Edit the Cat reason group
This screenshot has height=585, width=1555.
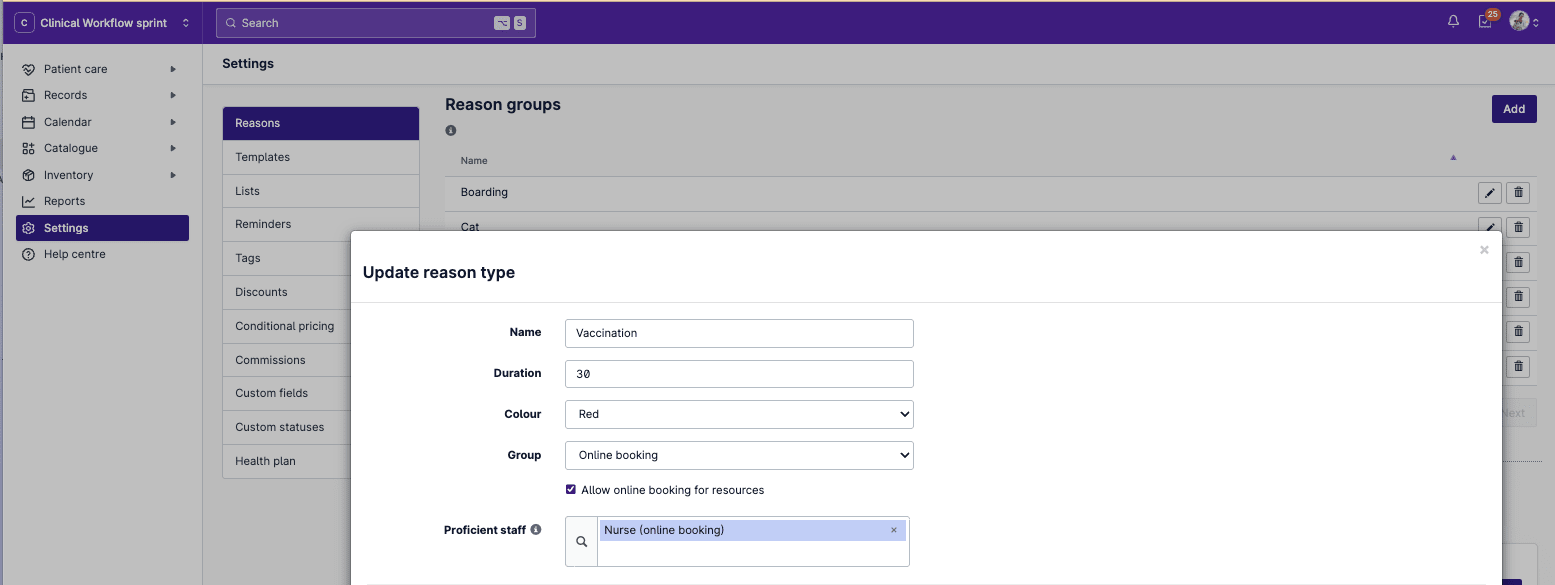1489,226
